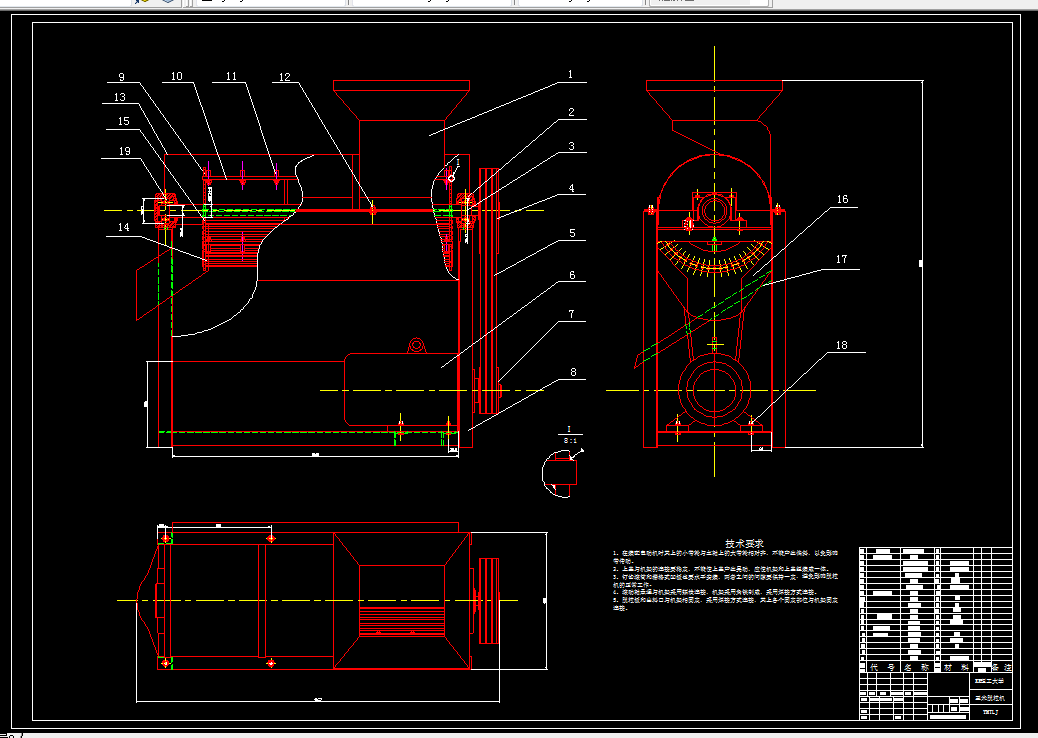Click the 名称 title block header
This screenshot has height=738, width=1038.
pyautogui.click(x=916, y=667)
